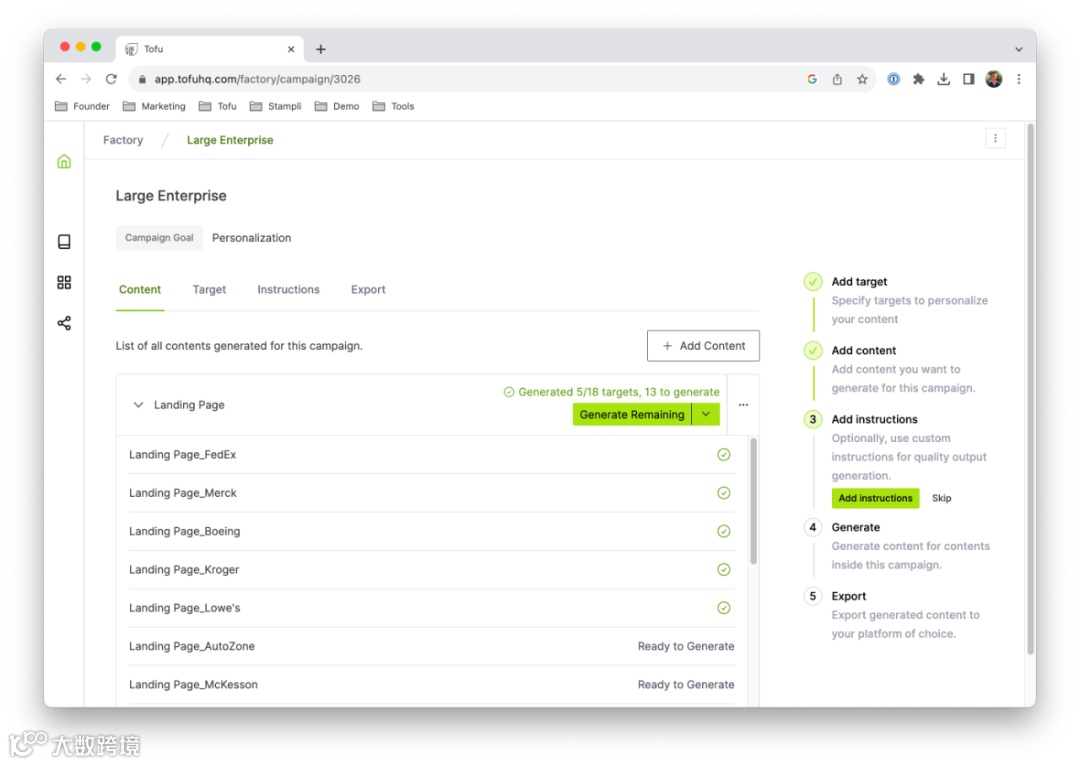Viewport: 1080px width, 765px height.
Task: Select the Export step heading in checklist
Action: [x=849, y=596]
